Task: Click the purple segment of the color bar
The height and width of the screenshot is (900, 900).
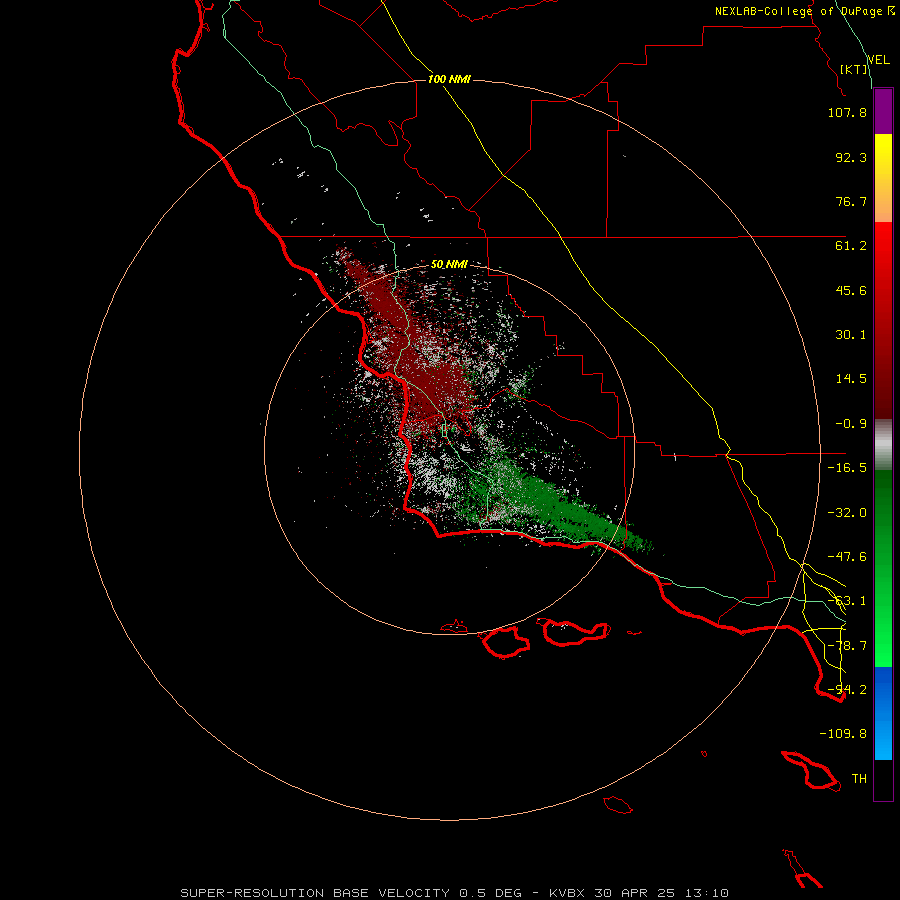Action: point(883,112)
